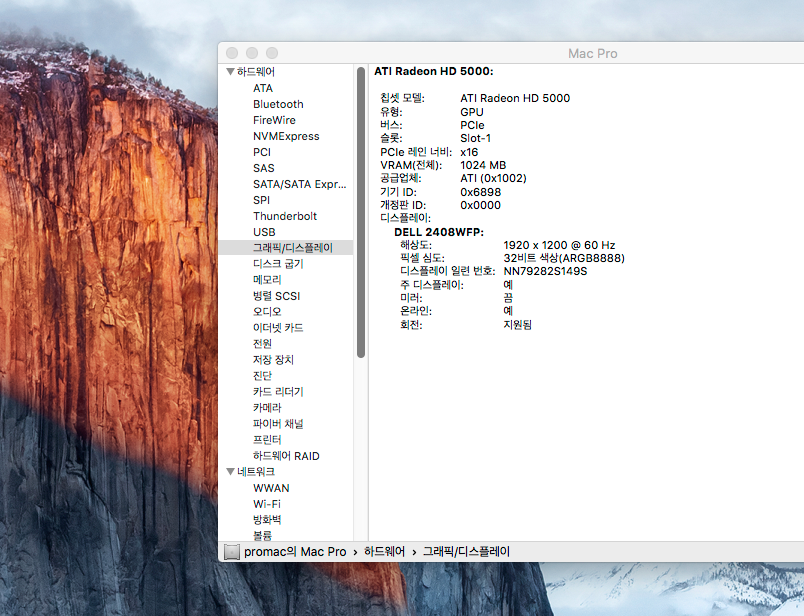Screen dimensions: 804x616
Task: Select the ATI Radeon HD 5000 header
Action: click(x=433, y=72)
